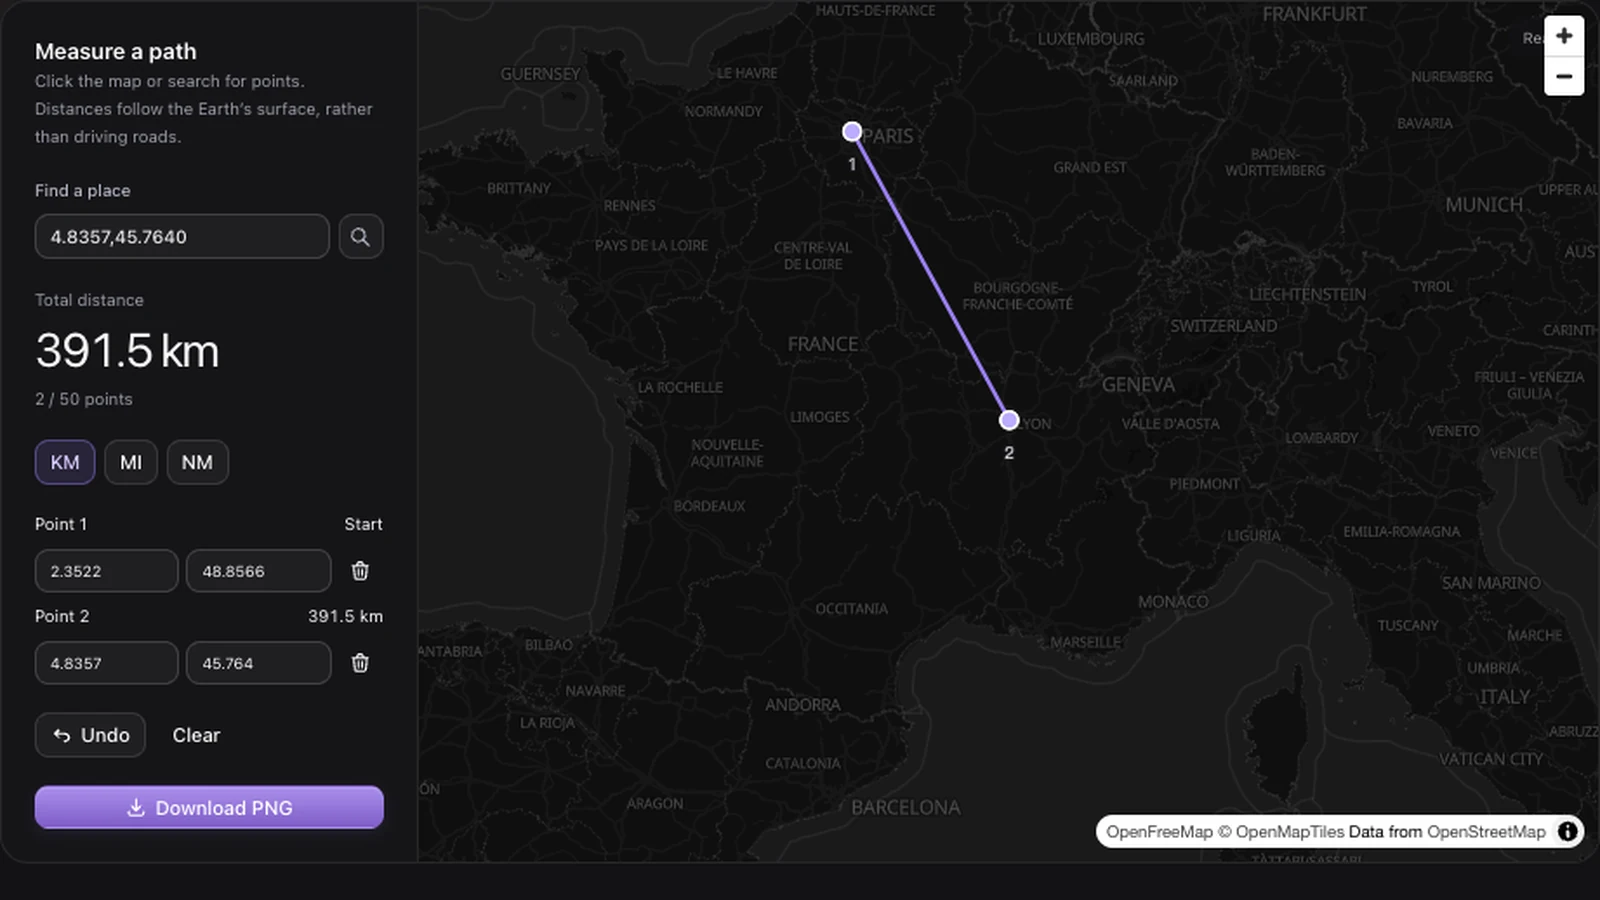Edit Point 1 longitude field 2.3522
Screen dimensions: 1600x900
coord(107,571)
